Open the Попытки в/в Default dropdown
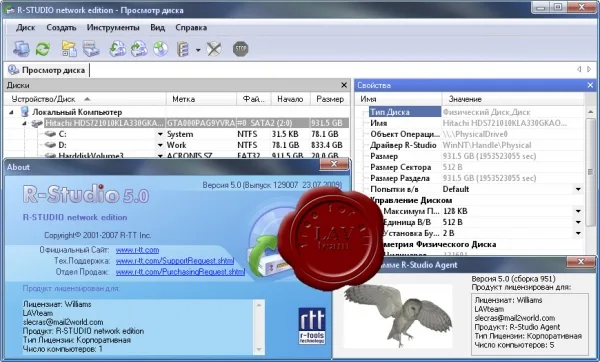Screen dimensions: 600x362 (578, 189)
